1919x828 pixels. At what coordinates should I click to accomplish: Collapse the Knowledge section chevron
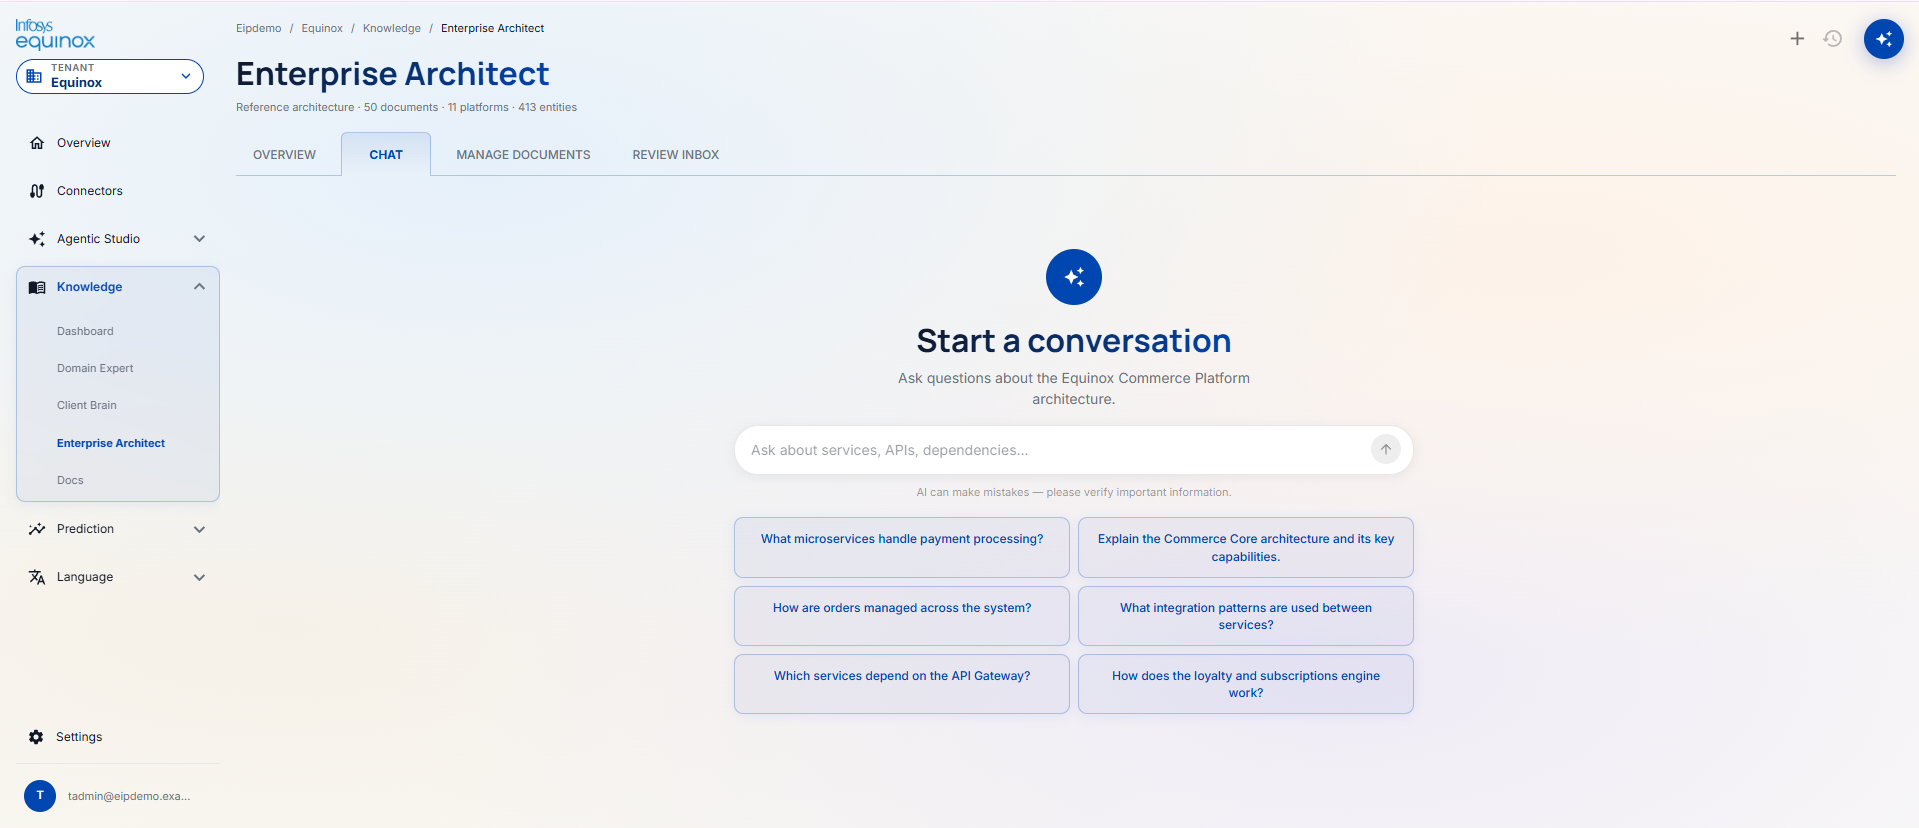tap(199, 287)
